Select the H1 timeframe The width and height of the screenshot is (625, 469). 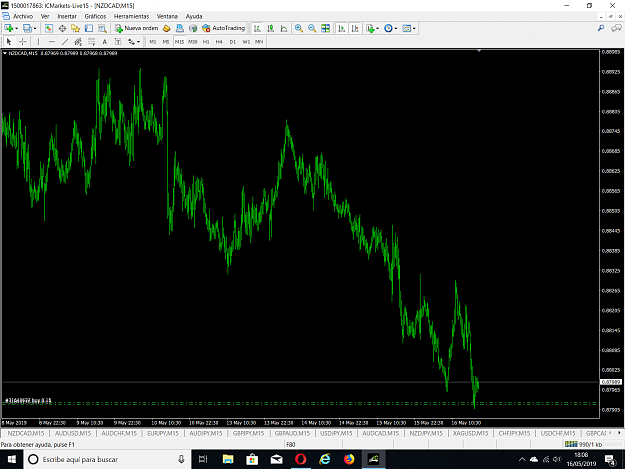[206, 41]
